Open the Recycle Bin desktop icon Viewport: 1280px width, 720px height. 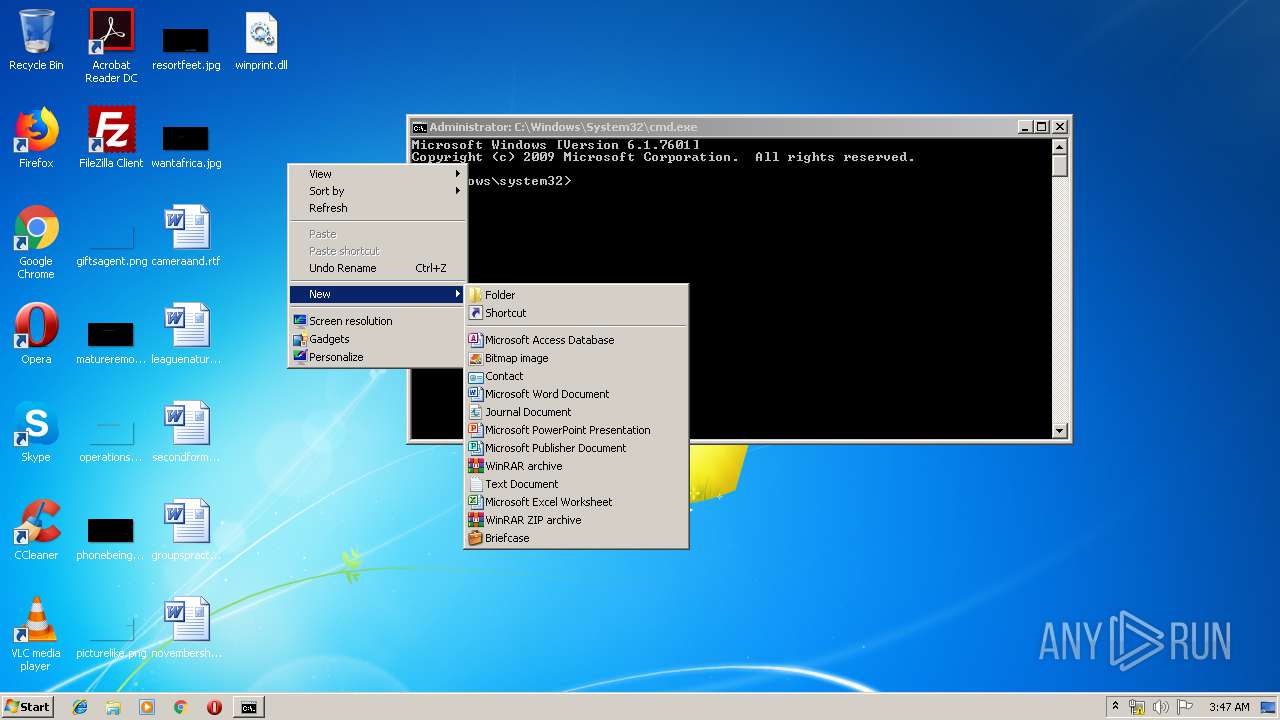point(36,40)
